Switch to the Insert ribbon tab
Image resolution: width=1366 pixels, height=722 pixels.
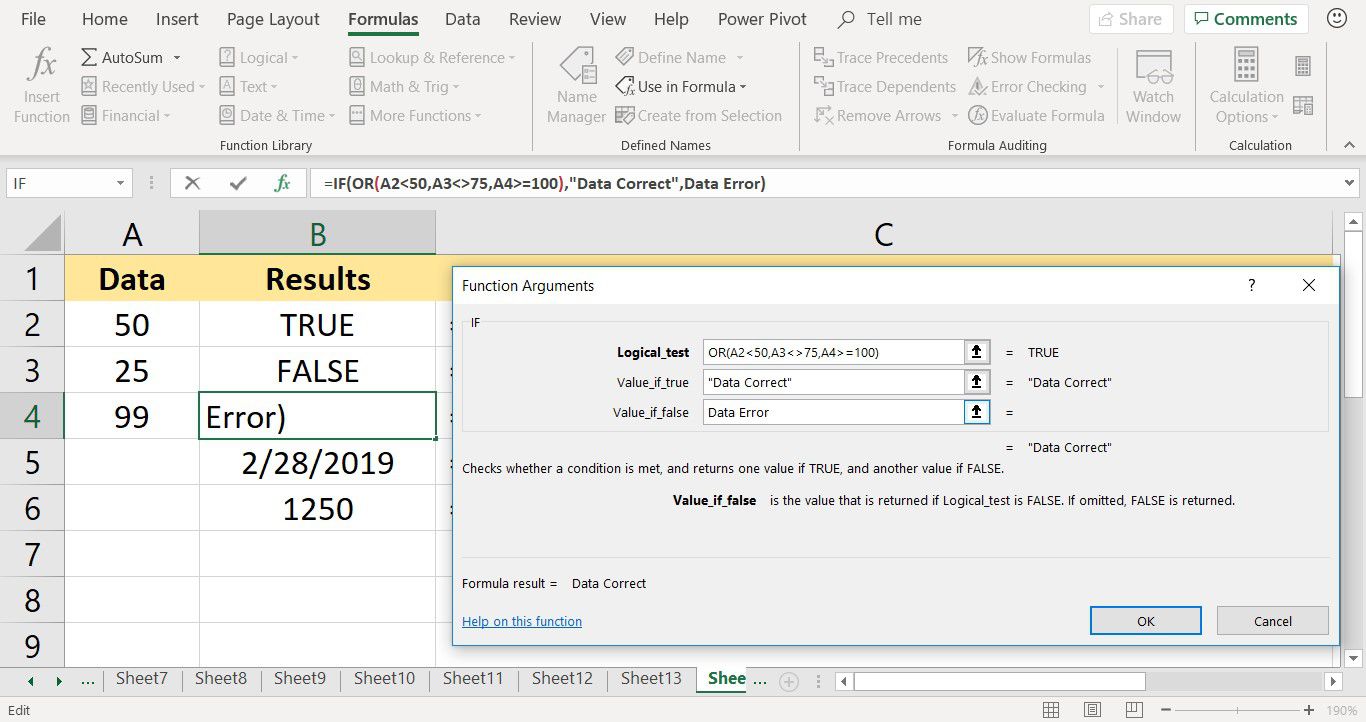click(177, 19)
